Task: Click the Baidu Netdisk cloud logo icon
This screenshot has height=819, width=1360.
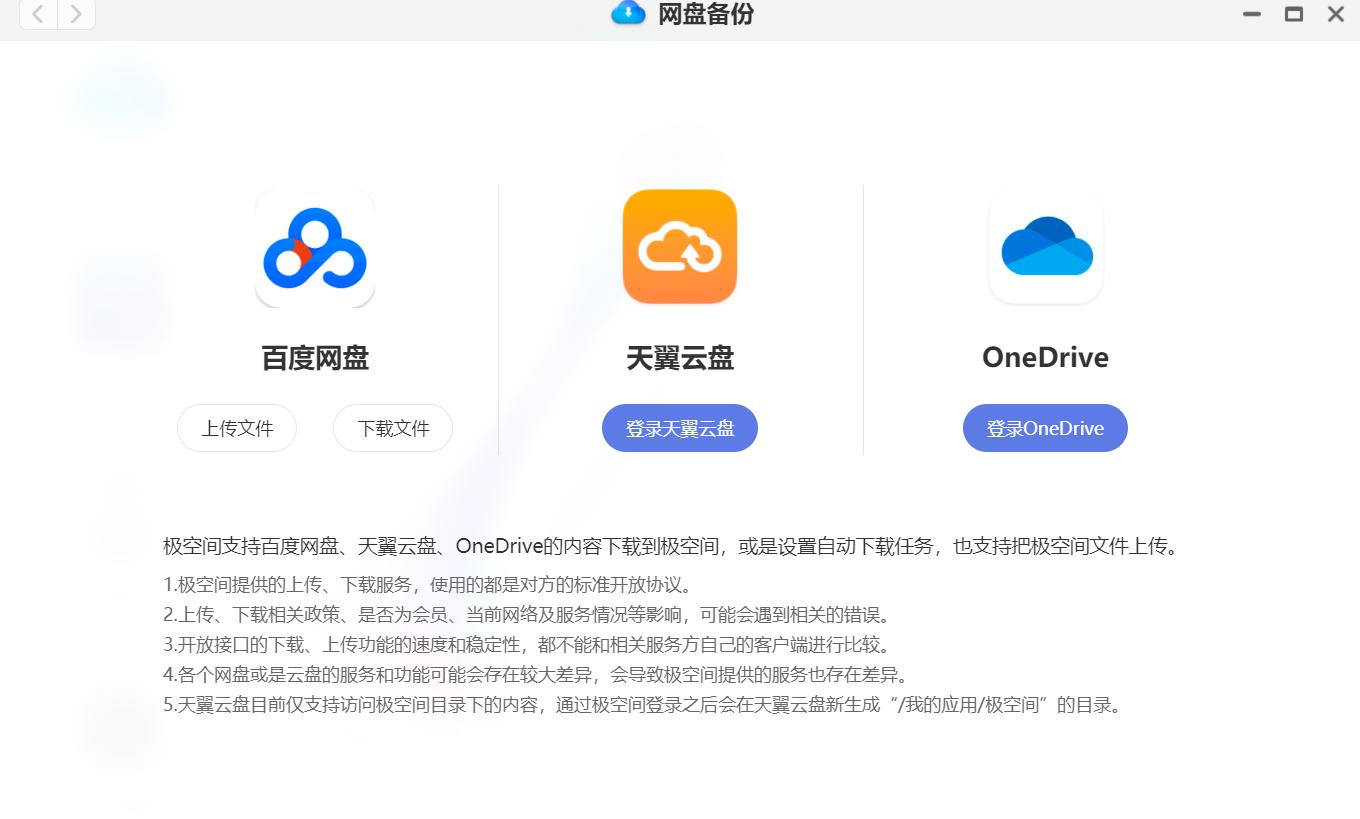Action: [315, 247]
